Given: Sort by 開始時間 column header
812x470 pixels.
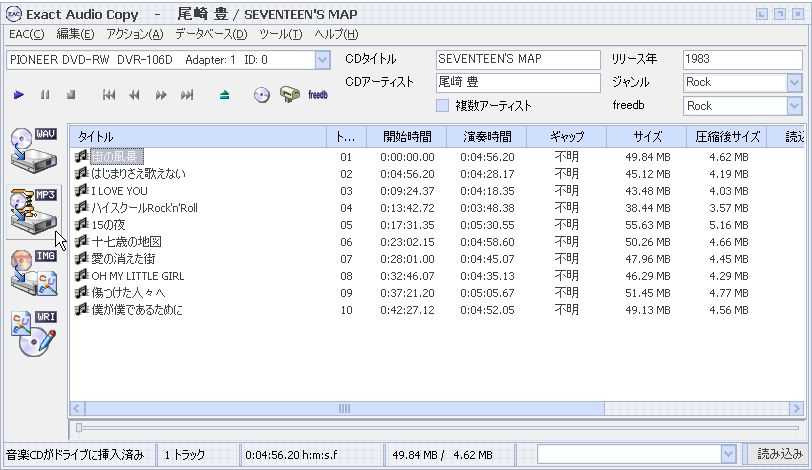Looking at the screenshot, I should (x=407, y=137).
